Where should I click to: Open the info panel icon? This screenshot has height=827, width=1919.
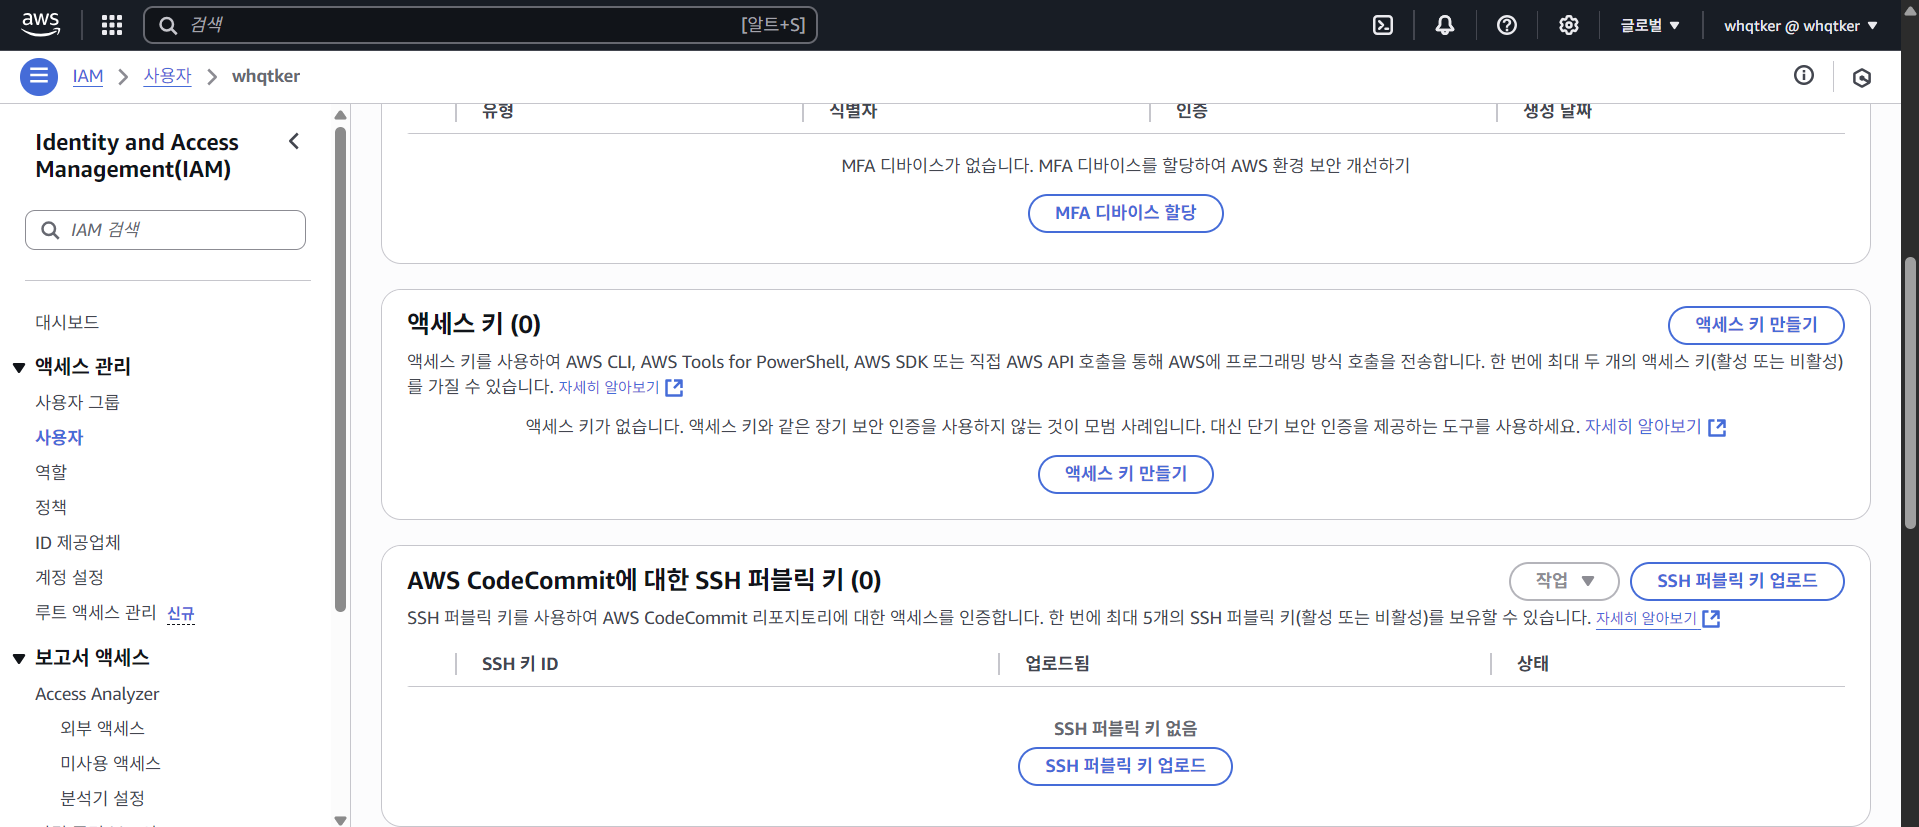pos(1804,75)
